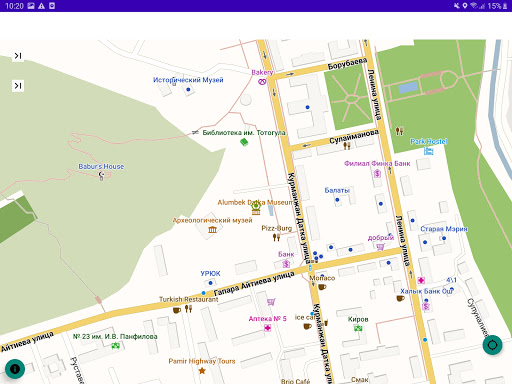
Task: Select the Исторический Музей label
Action: 188,80
